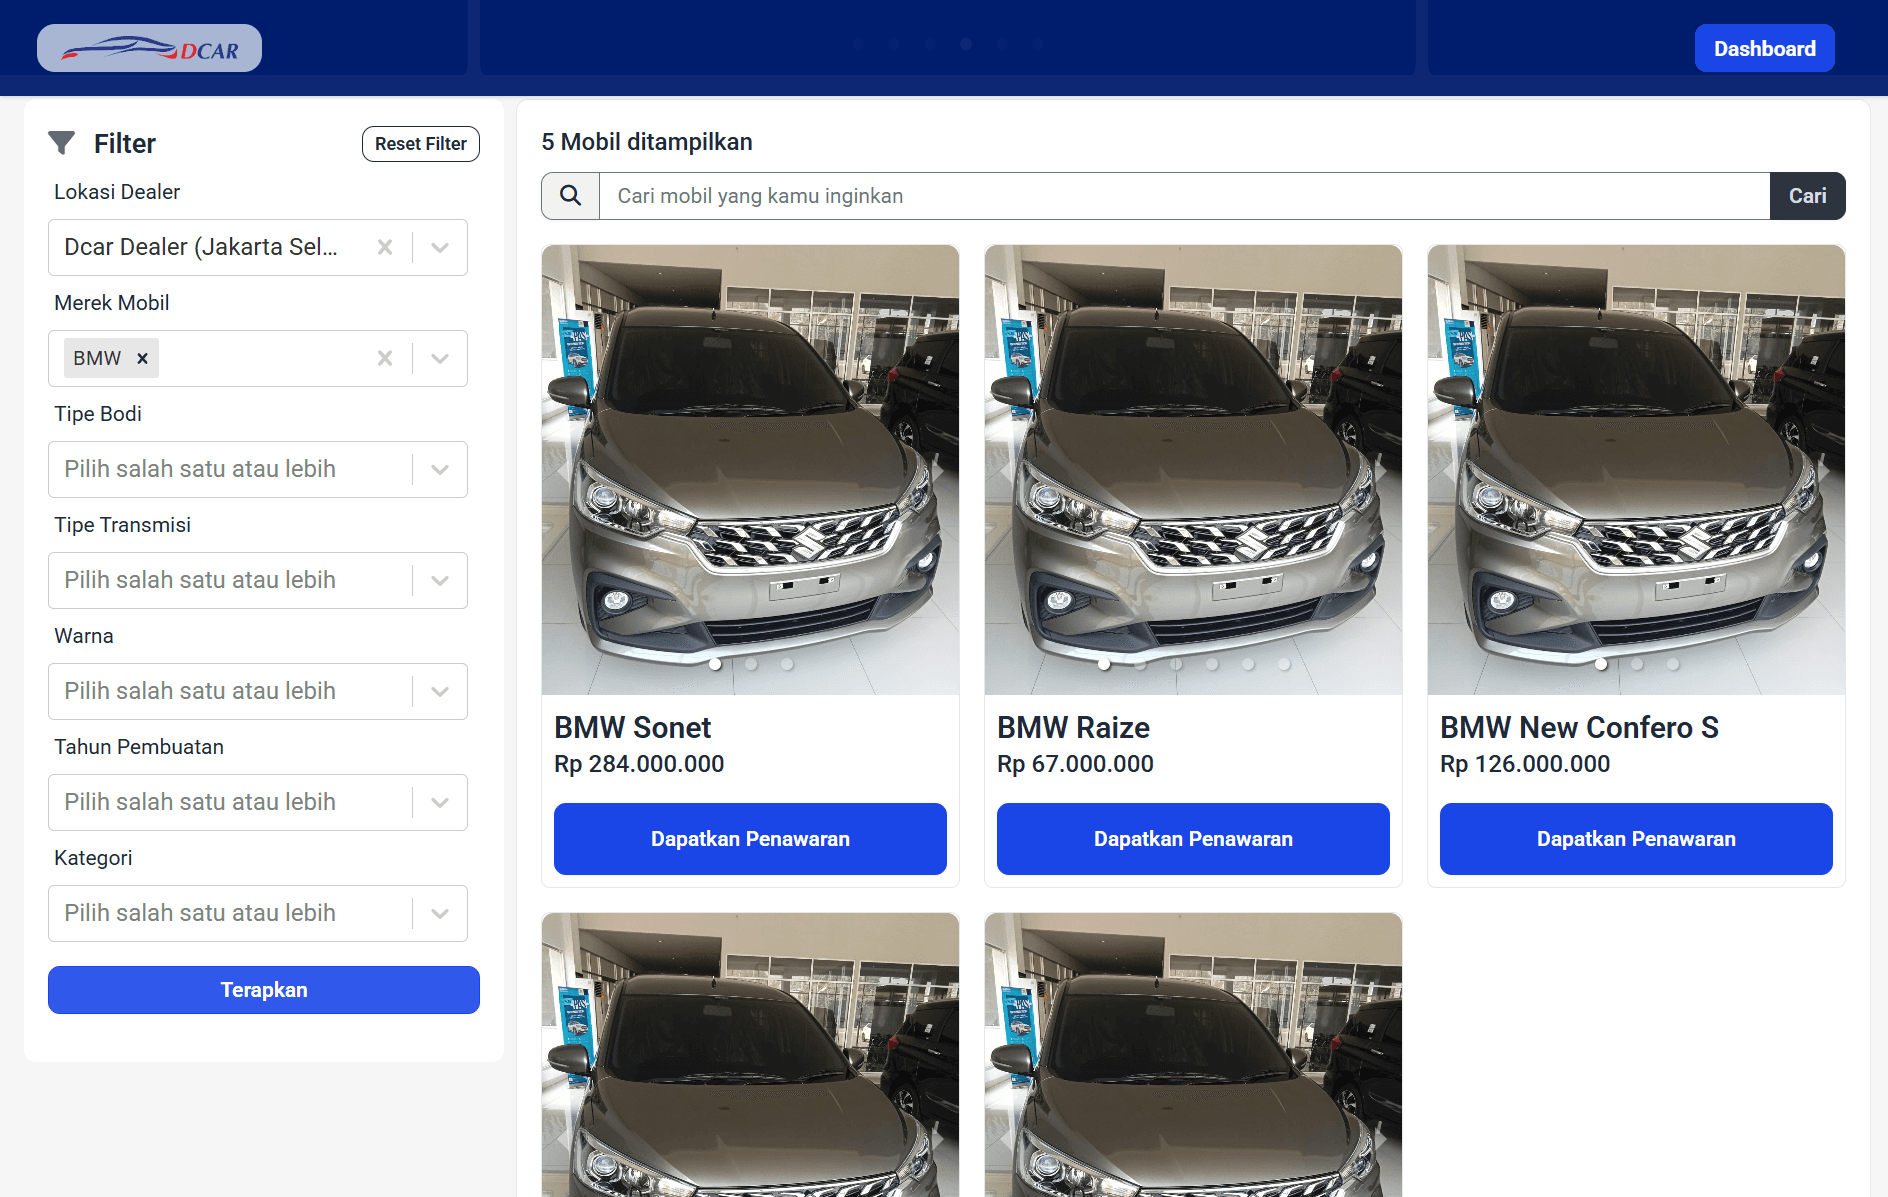Open the Tipe Transmisi dropdown
The image size is (1888, 1197).
pos(258,580)
